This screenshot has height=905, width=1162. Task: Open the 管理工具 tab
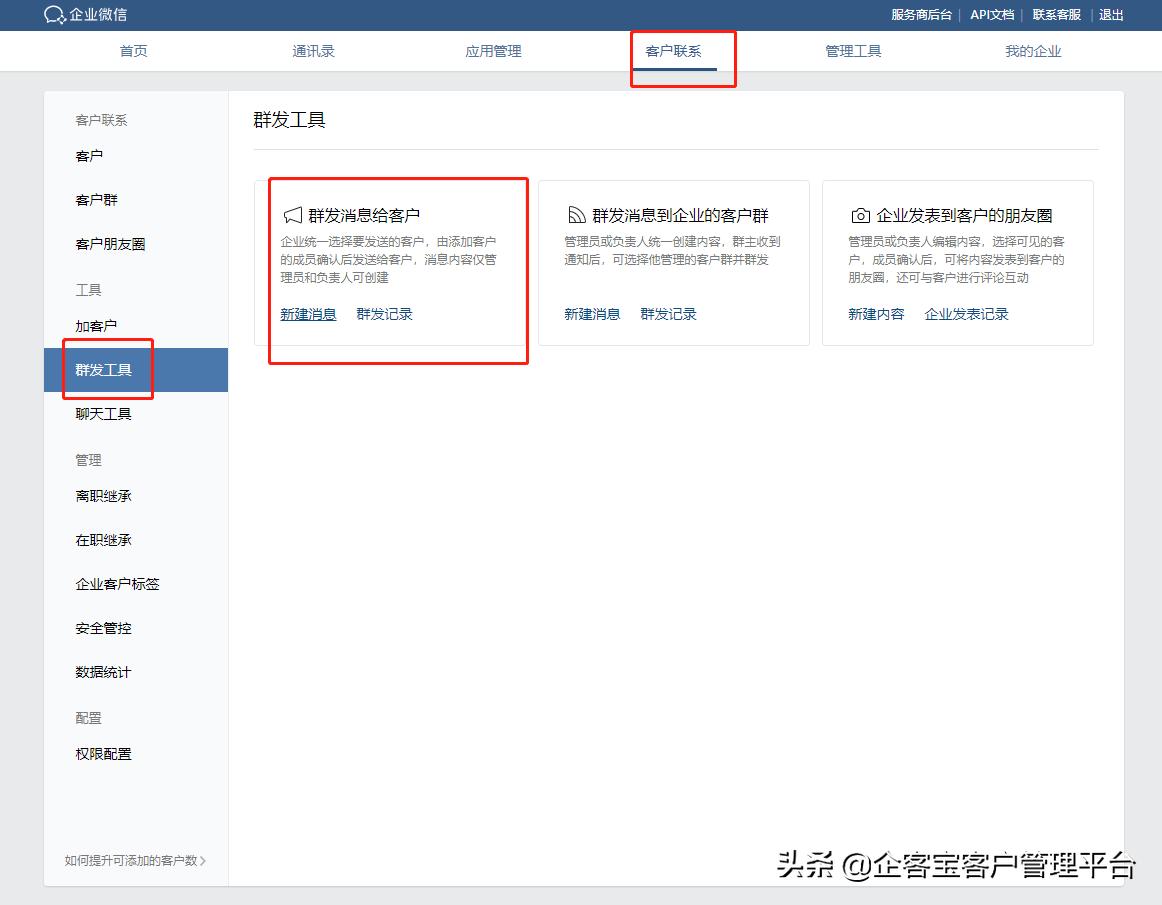click(x=853, y=50)
